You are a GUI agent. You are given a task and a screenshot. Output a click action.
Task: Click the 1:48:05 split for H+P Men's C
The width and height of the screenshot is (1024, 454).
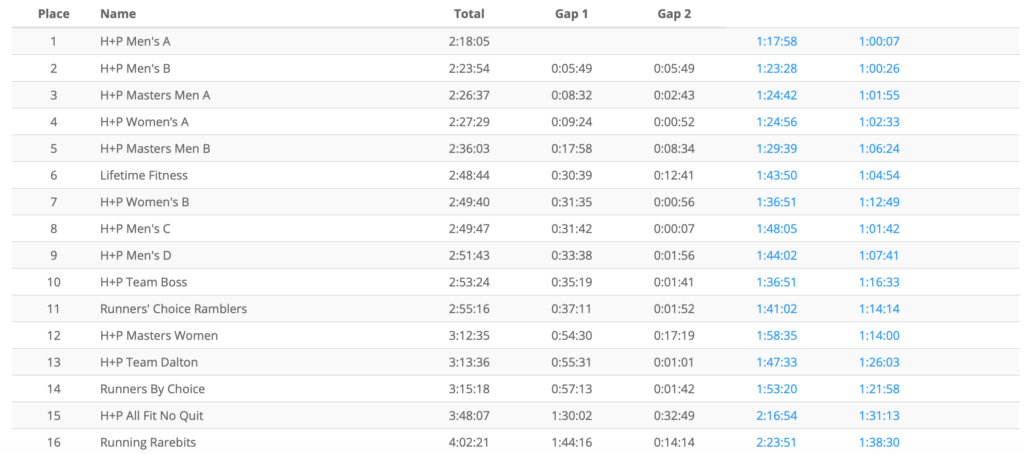(776, 229)
